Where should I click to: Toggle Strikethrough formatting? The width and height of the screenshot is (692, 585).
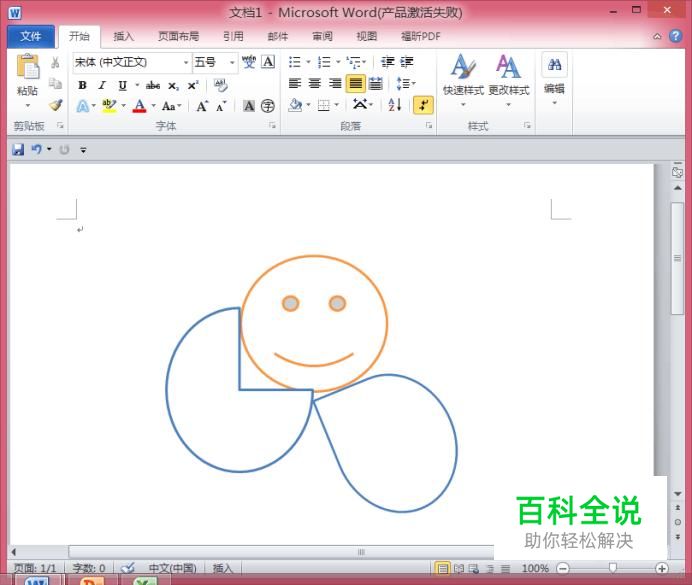(x=153, y=85)
